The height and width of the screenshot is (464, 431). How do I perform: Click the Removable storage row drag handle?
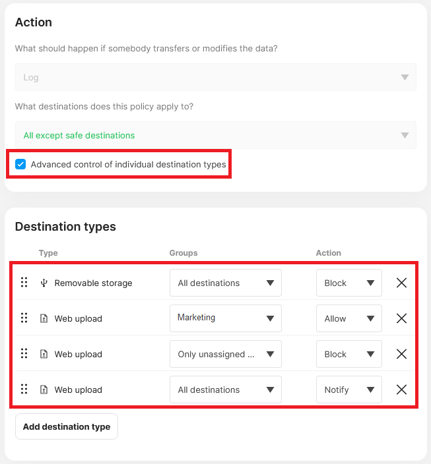pos(24,282)
